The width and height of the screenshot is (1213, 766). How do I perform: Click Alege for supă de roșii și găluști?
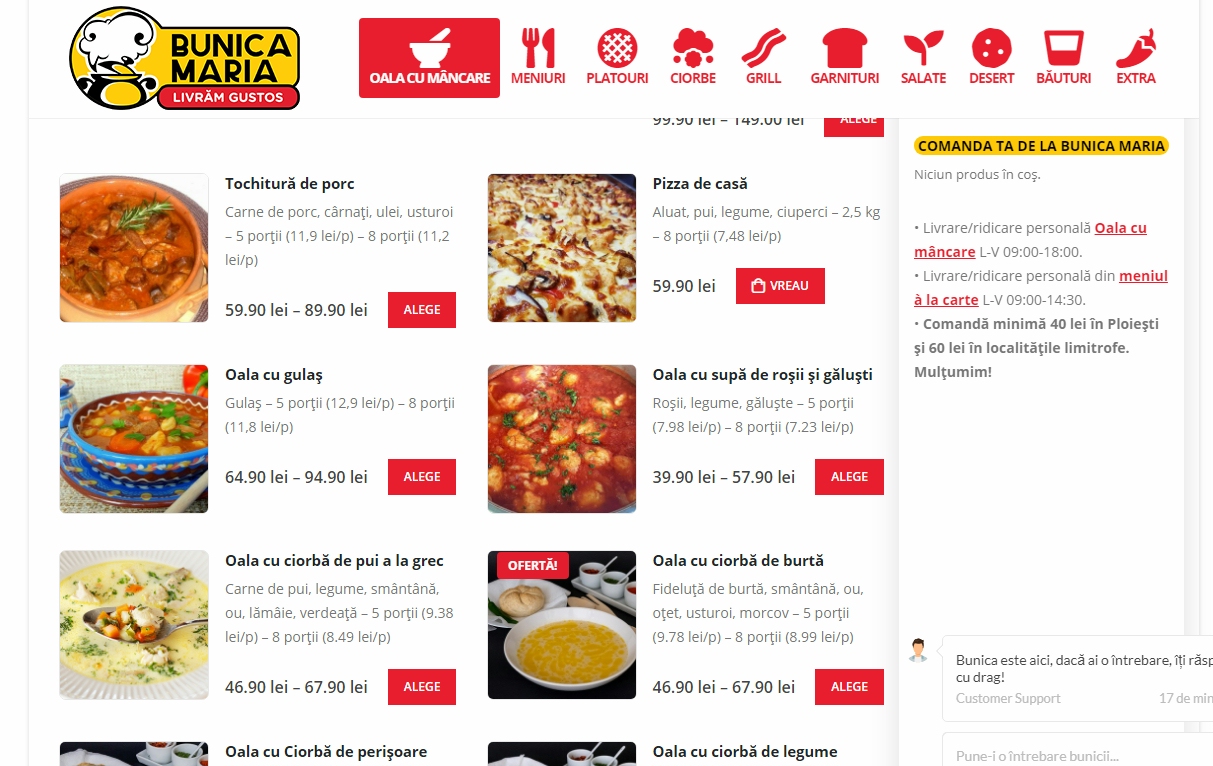tap(849, 477)
